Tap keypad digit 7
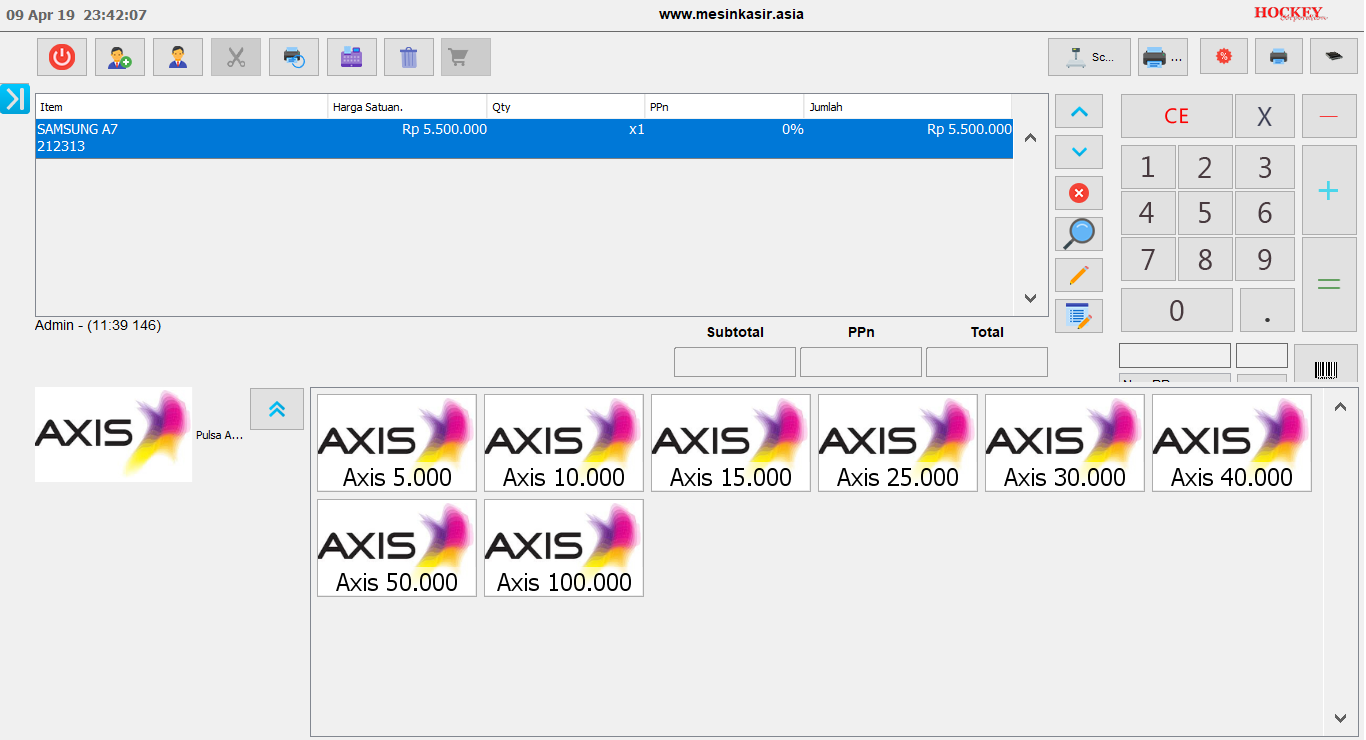 1148,259
